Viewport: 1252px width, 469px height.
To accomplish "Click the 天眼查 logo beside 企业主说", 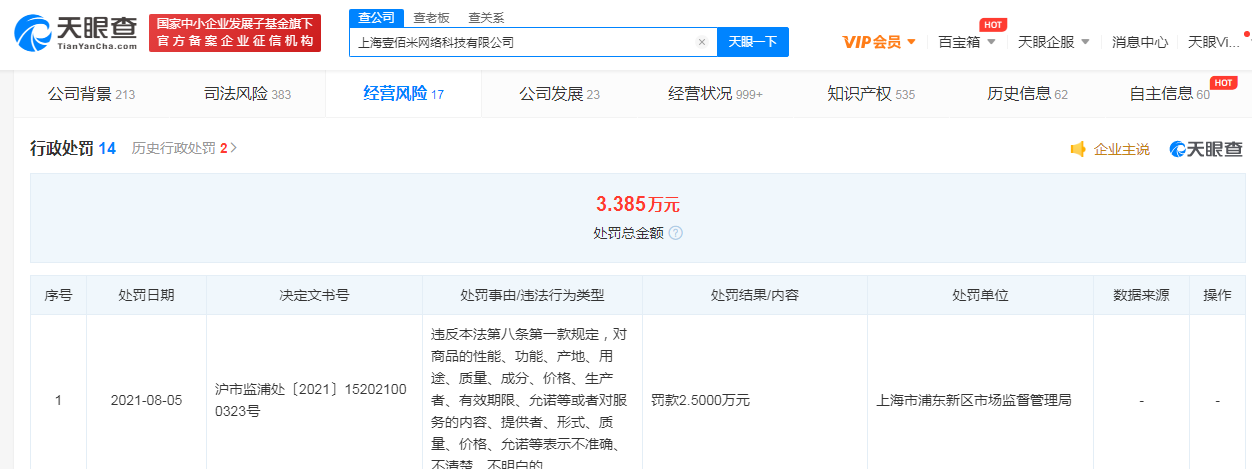I will coord(1206,149).
